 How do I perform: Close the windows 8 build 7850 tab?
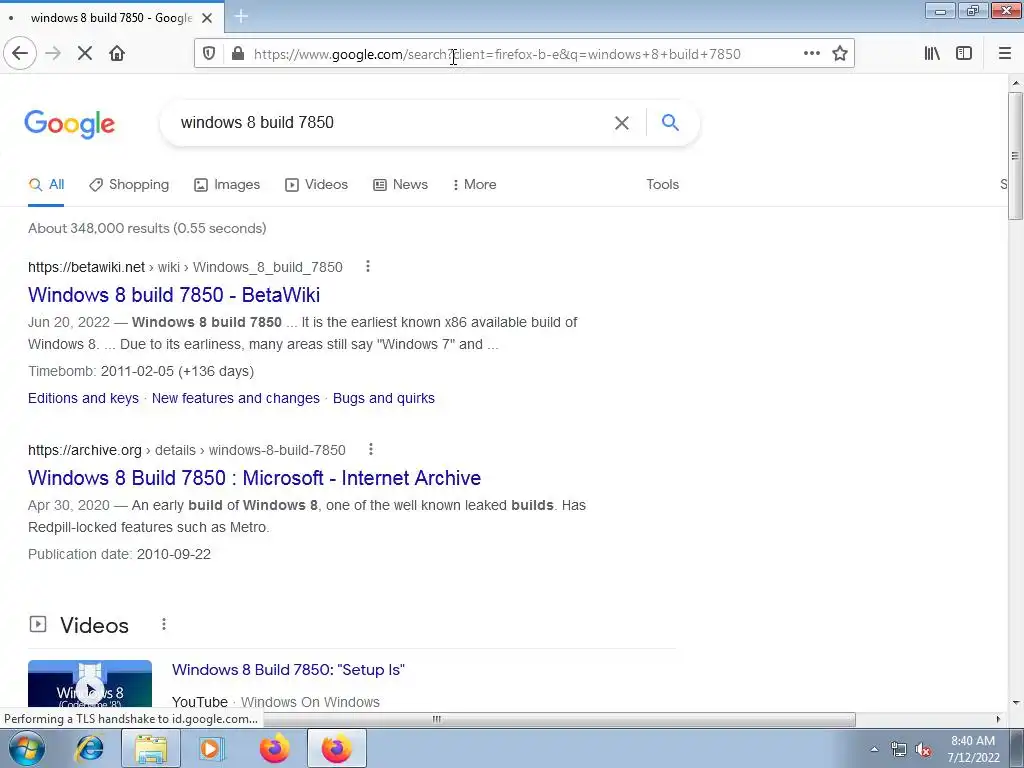point(207,18)
